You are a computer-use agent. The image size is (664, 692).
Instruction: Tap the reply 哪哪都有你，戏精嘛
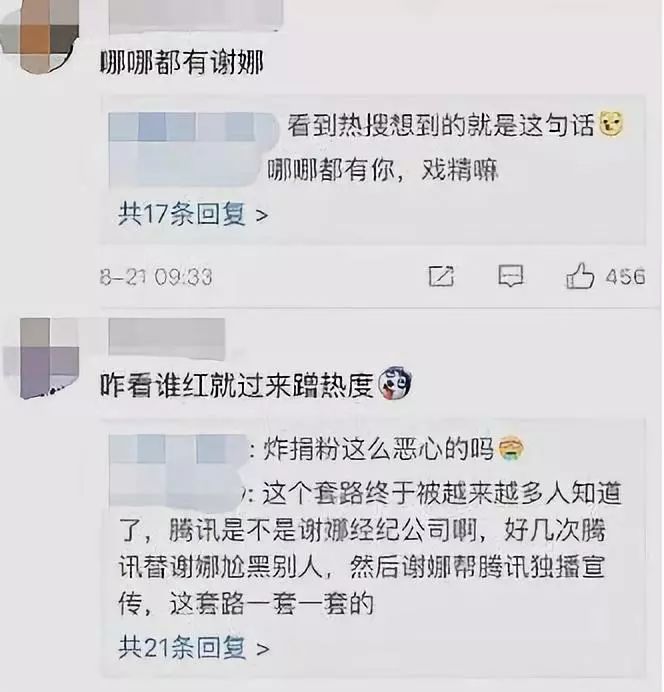(x=383, y=169)
